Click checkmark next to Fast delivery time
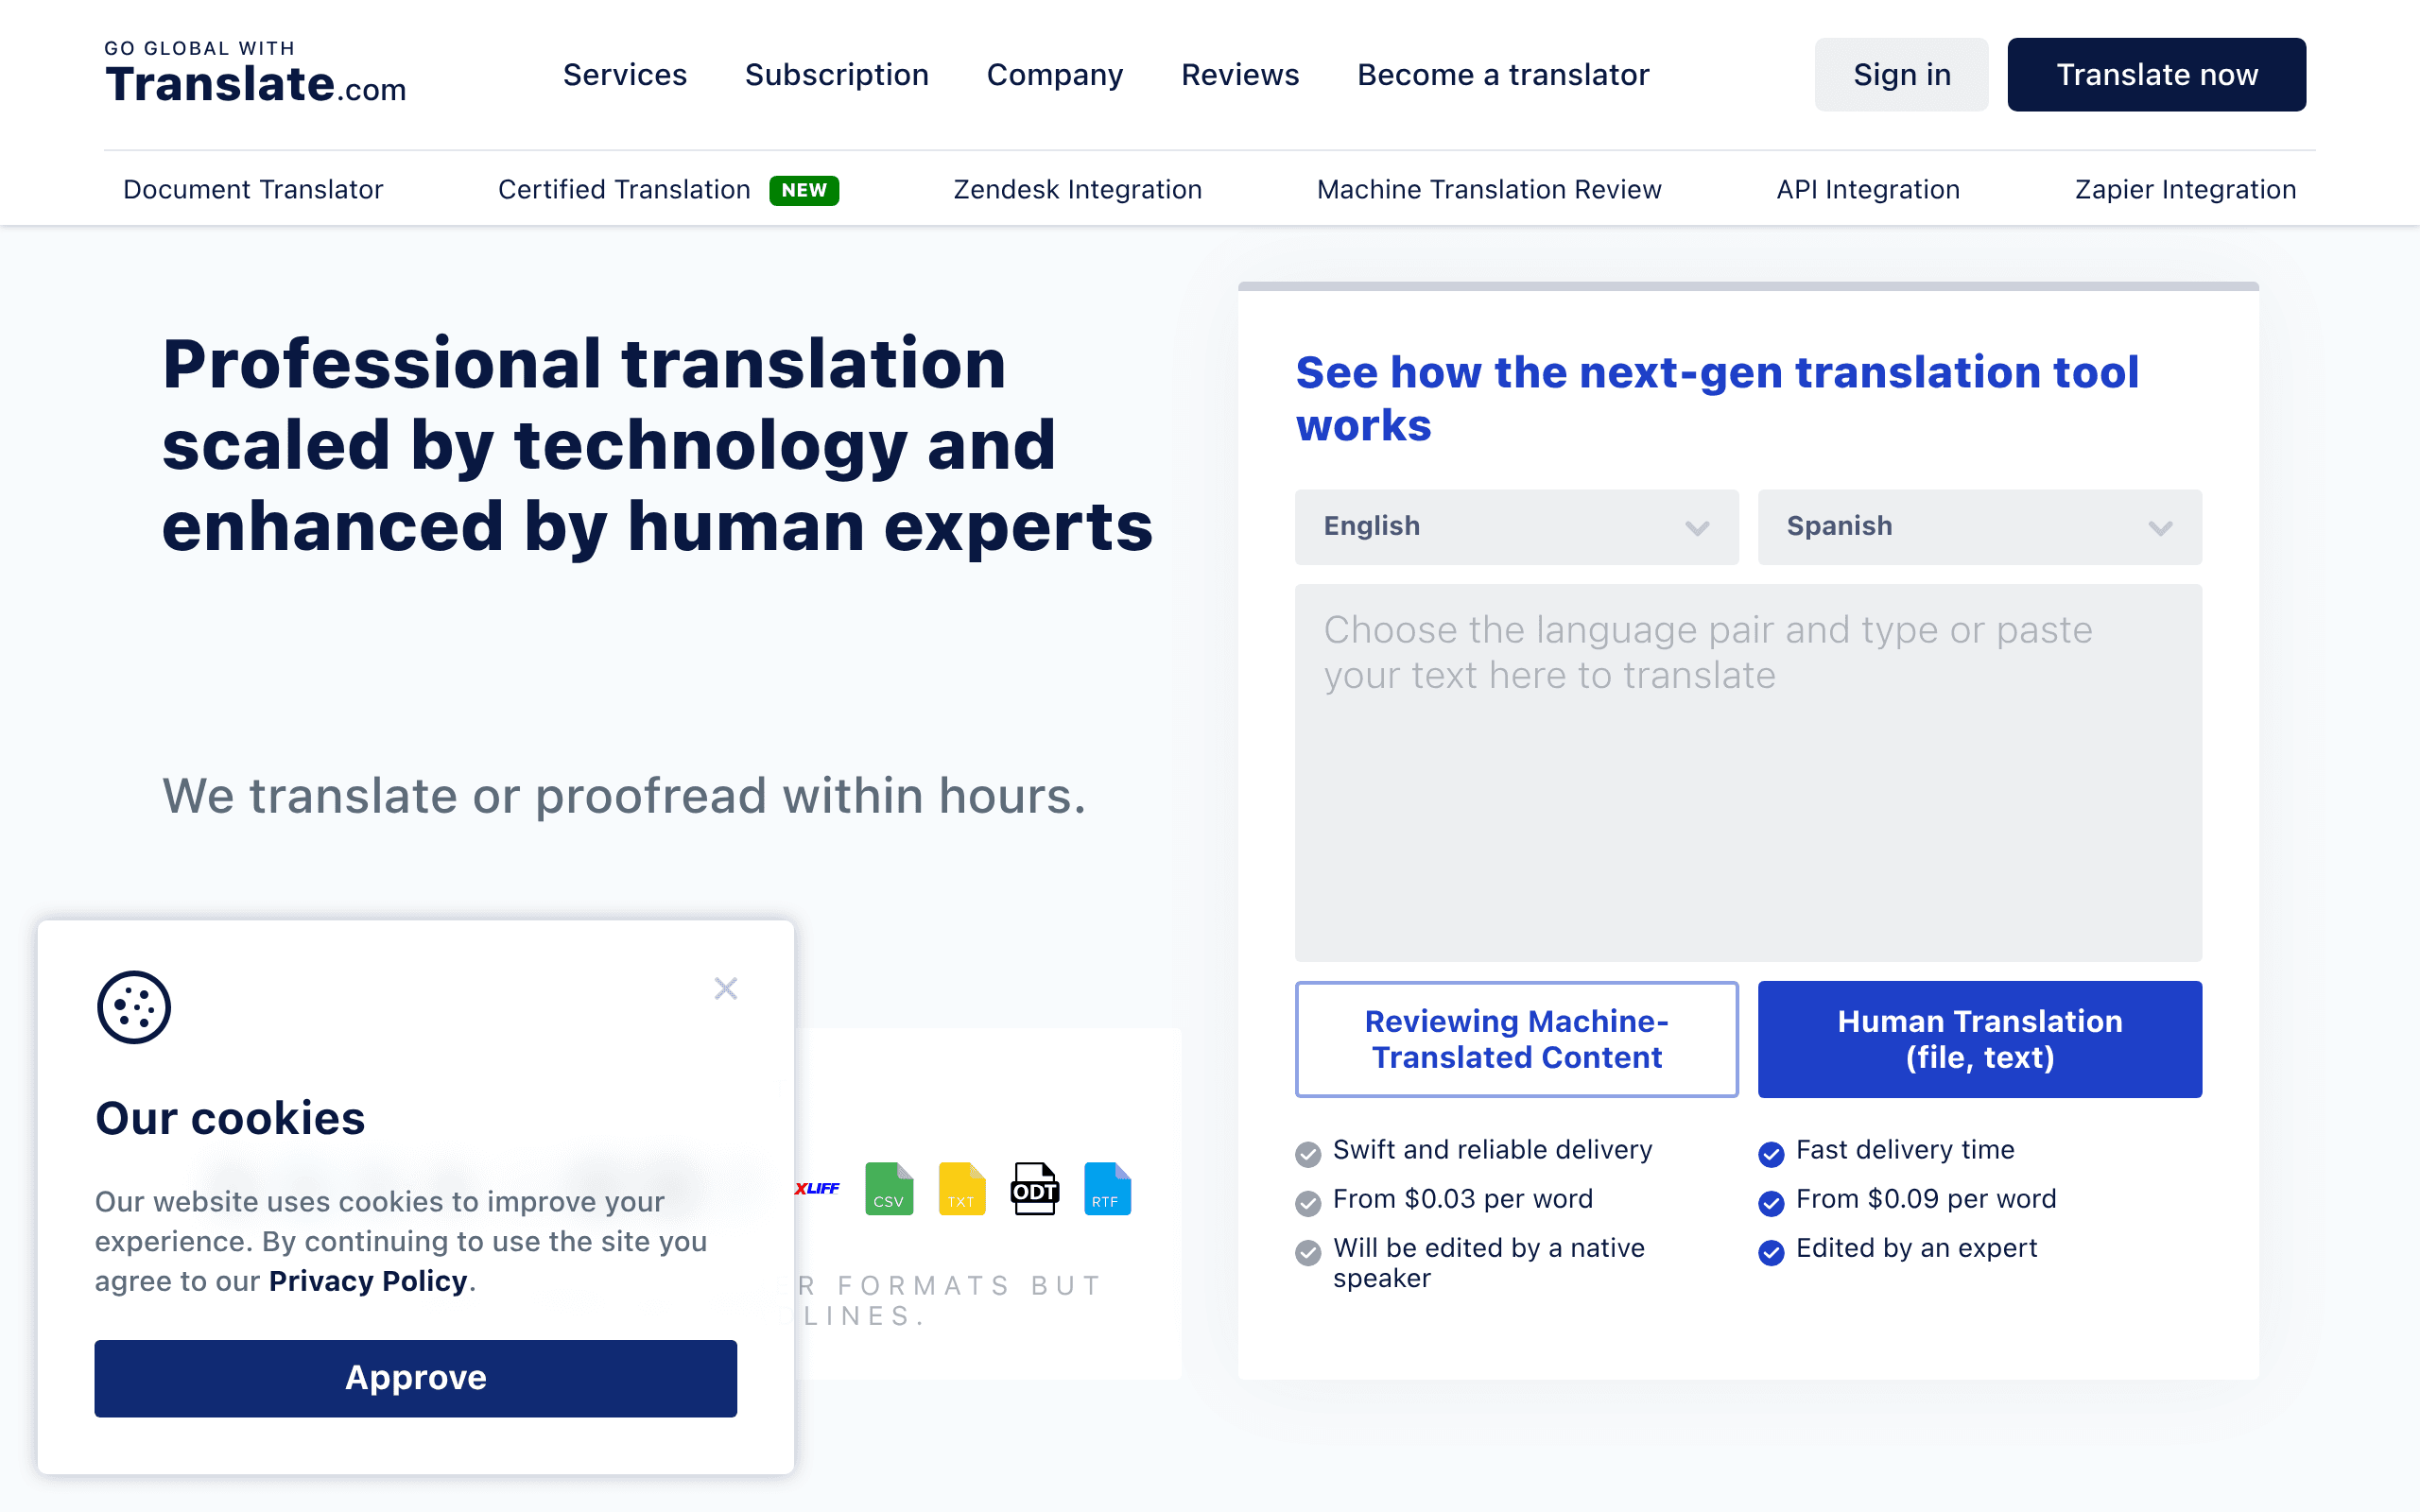 (1771, 1154)
